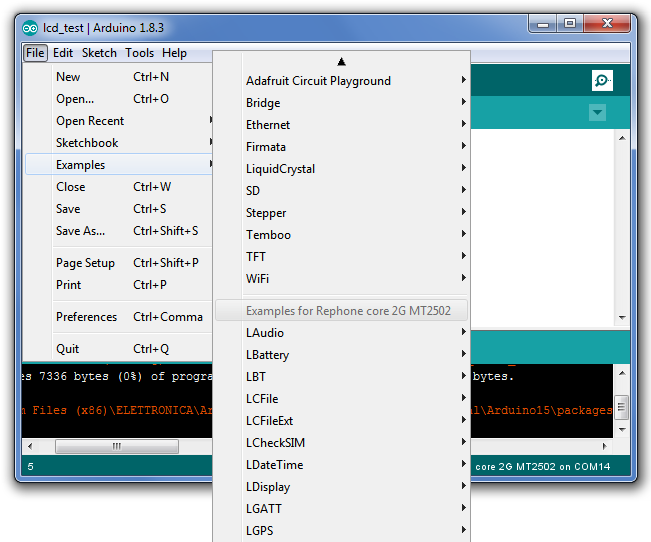Open the Sketch menu
651x542 pixels.
pyautogui.click(x=99, y=53)
